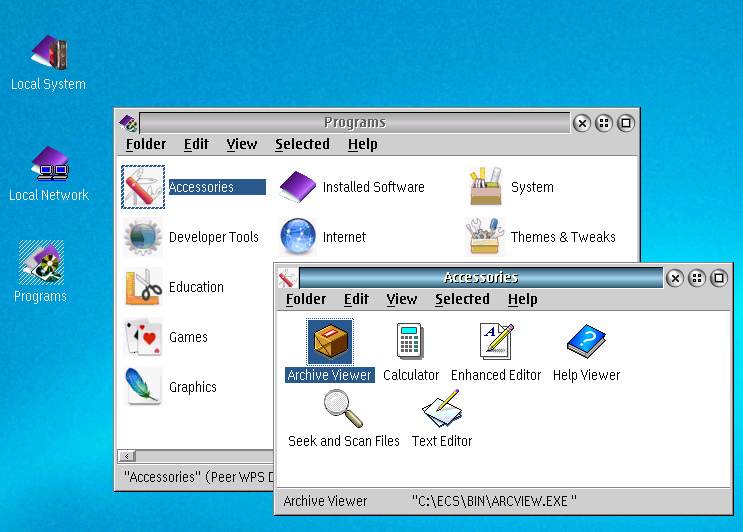Screen dimensions: 743x532
Task: Click the Accessories window title bar
Action: pyautogui.click(x=480, y=278)
